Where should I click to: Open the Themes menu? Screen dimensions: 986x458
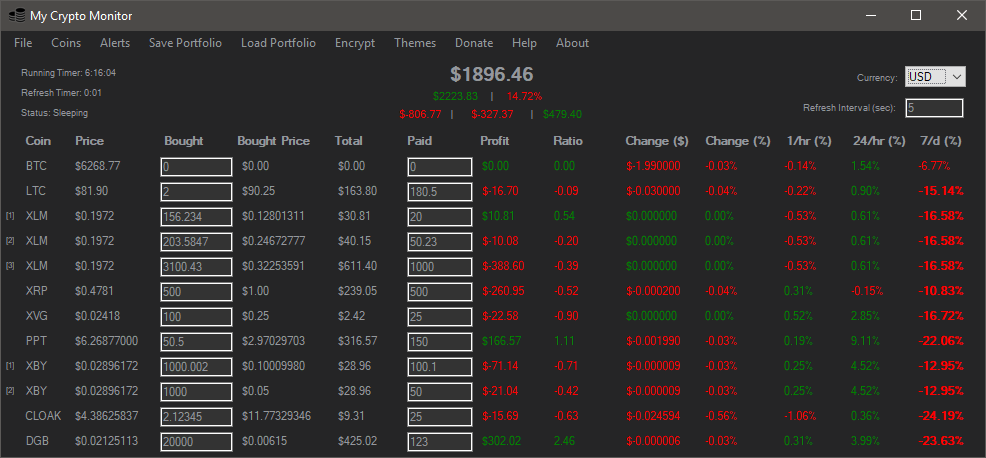[415, 43]
